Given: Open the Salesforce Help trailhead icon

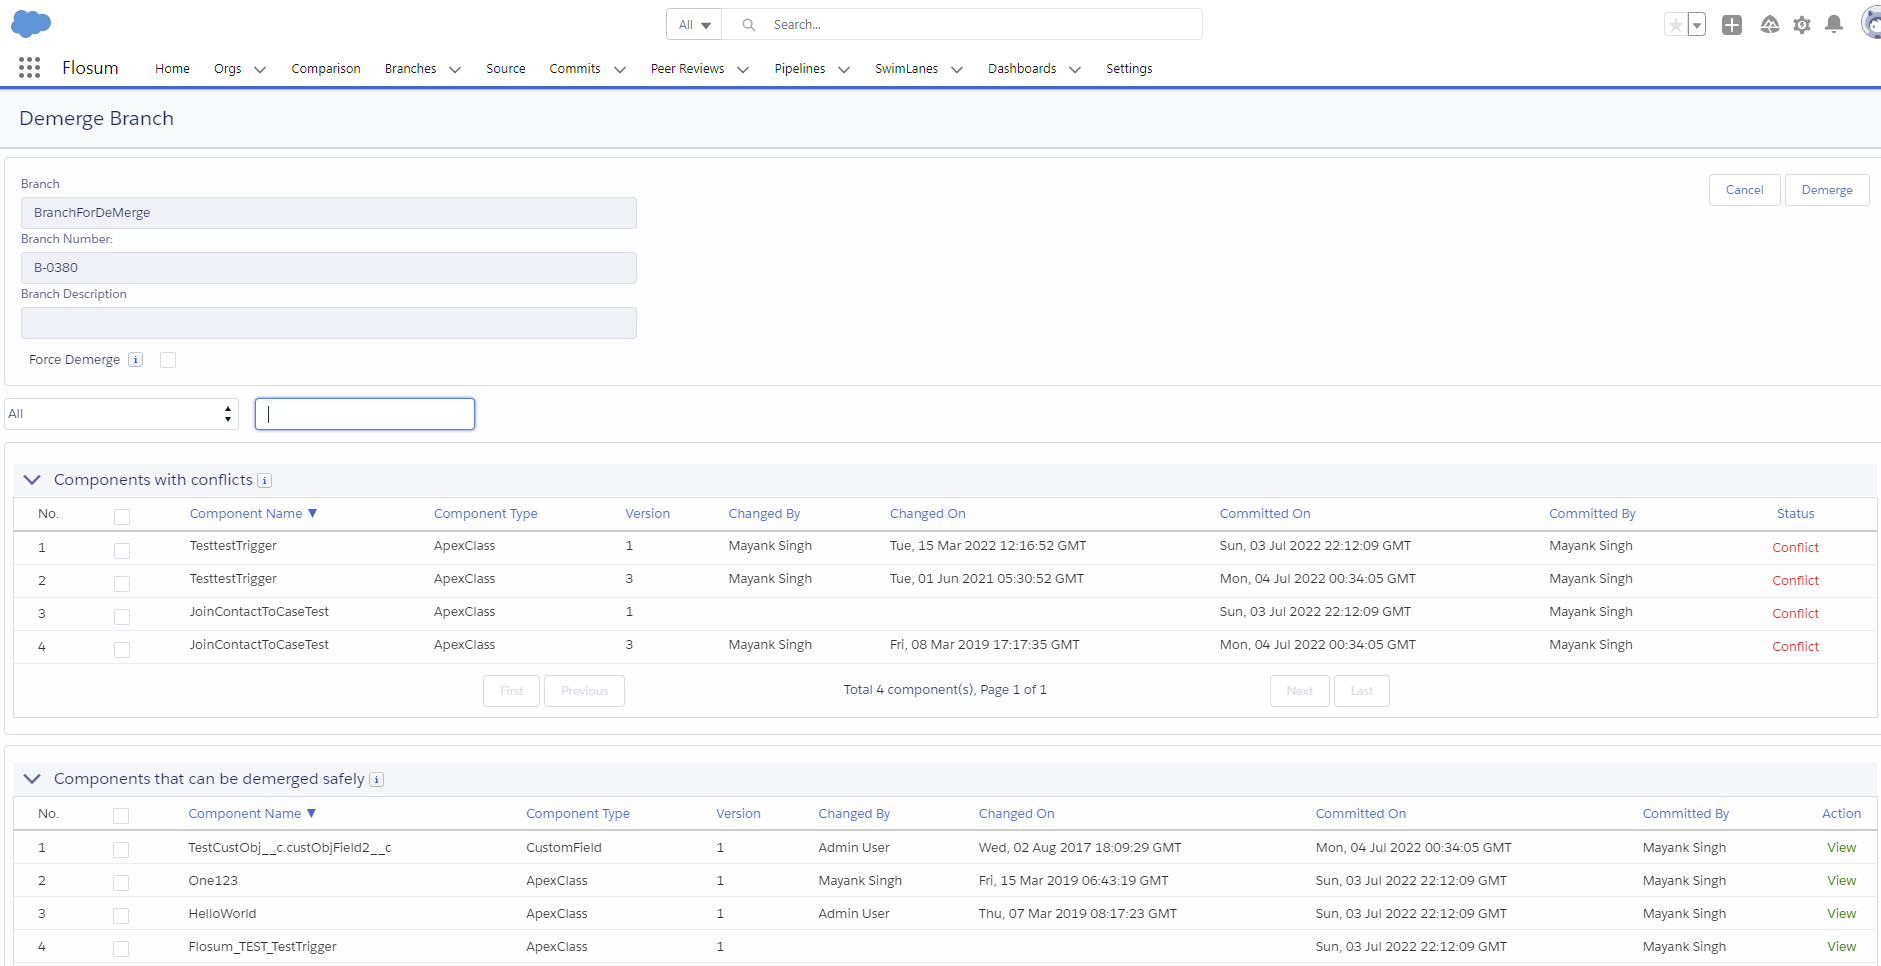Looking at the screenshot, I should (x=1769, y=25).
